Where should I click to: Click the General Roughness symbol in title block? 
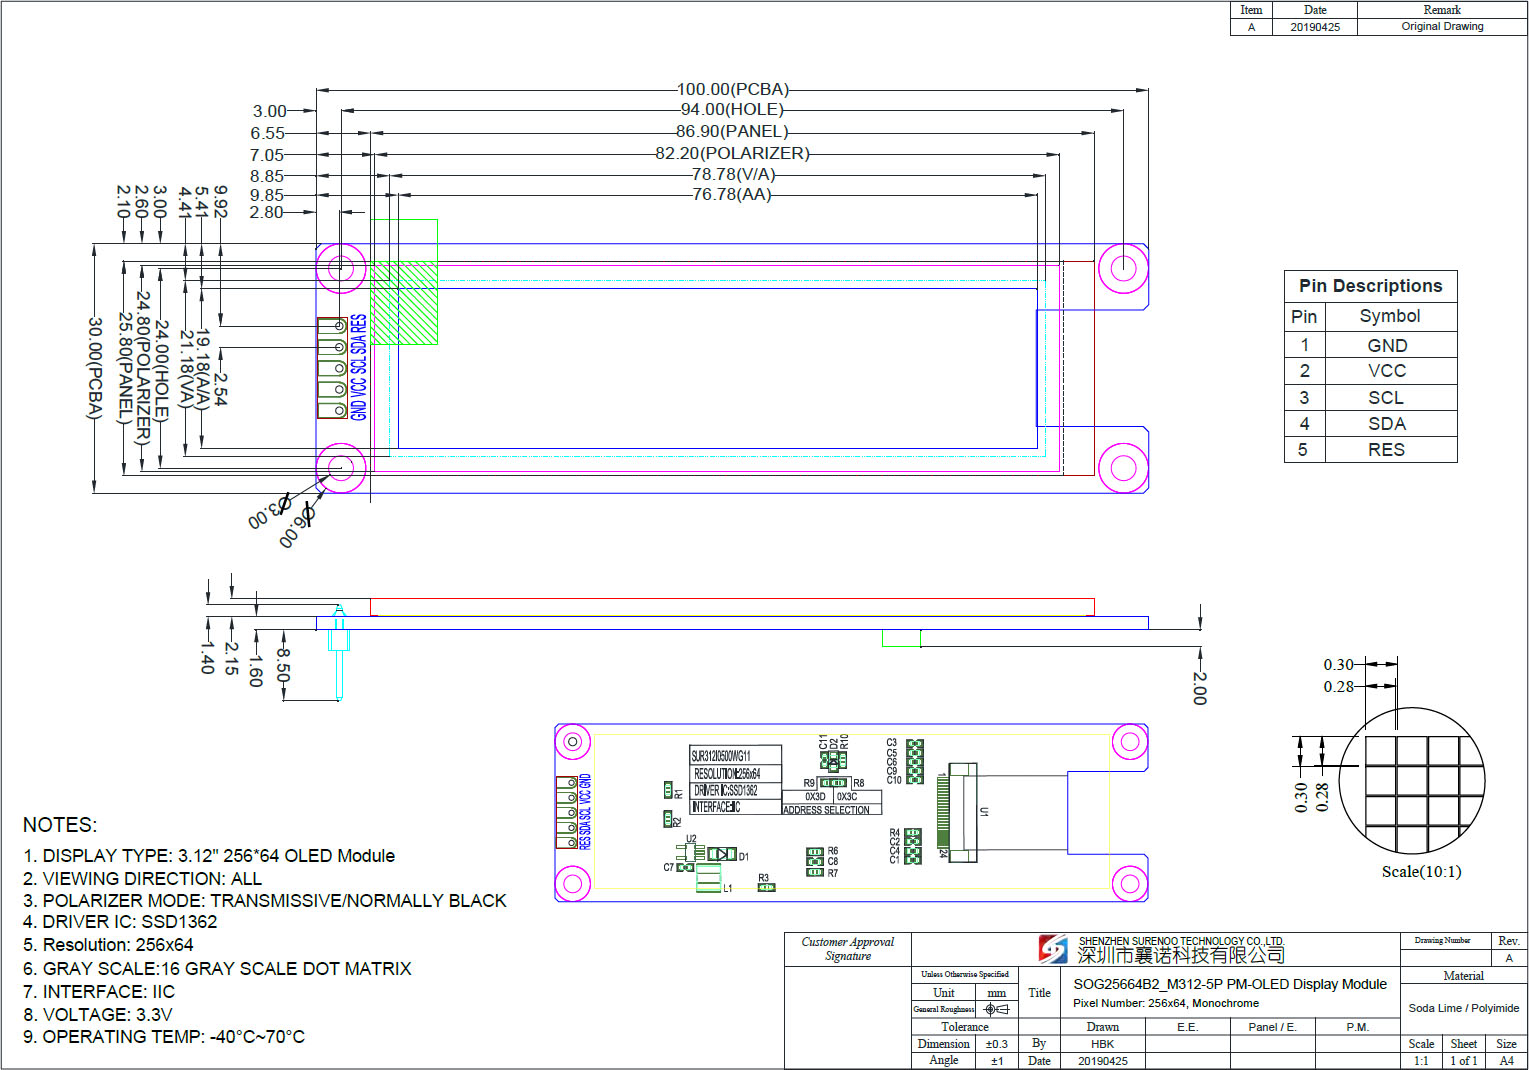tap(997, 1009)
